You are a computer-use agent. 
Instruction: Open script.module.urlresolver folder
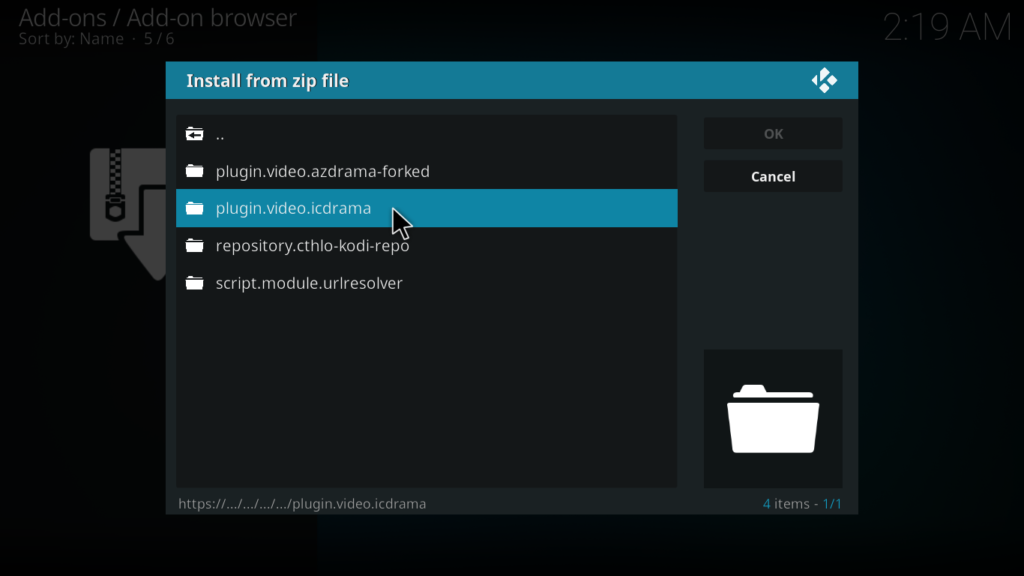pyautogui.click(x=426, y=283)
